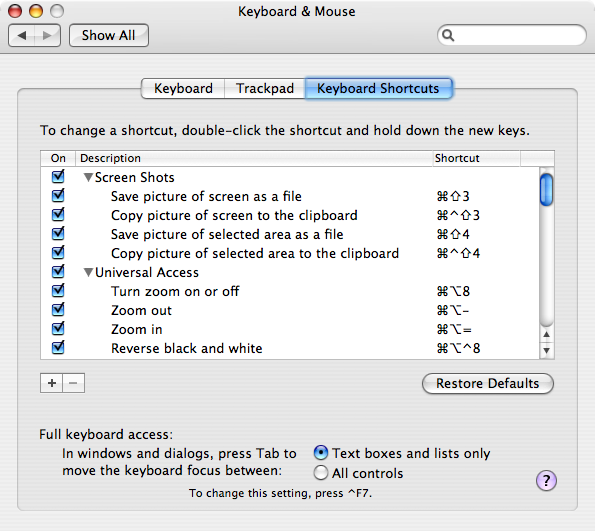Click the On column header
595x531 pixels.
click(58, 158)
